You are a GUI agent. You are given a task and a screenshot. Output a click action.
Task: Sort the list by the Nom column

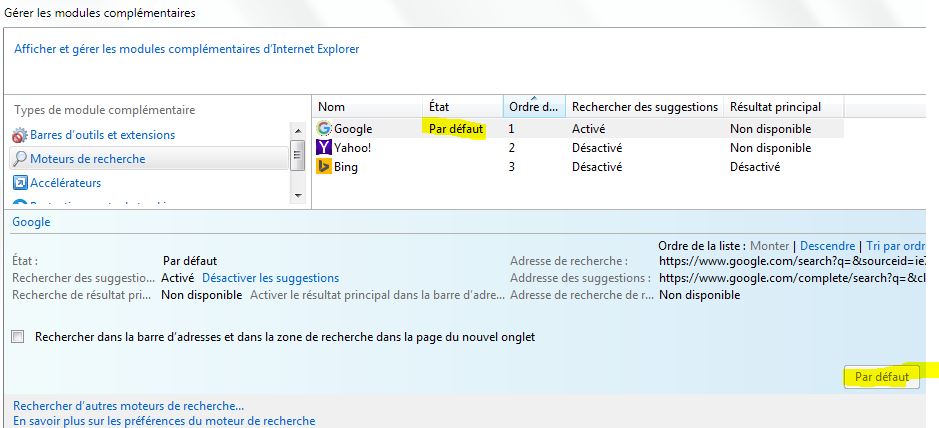click(x=331, y=107)
